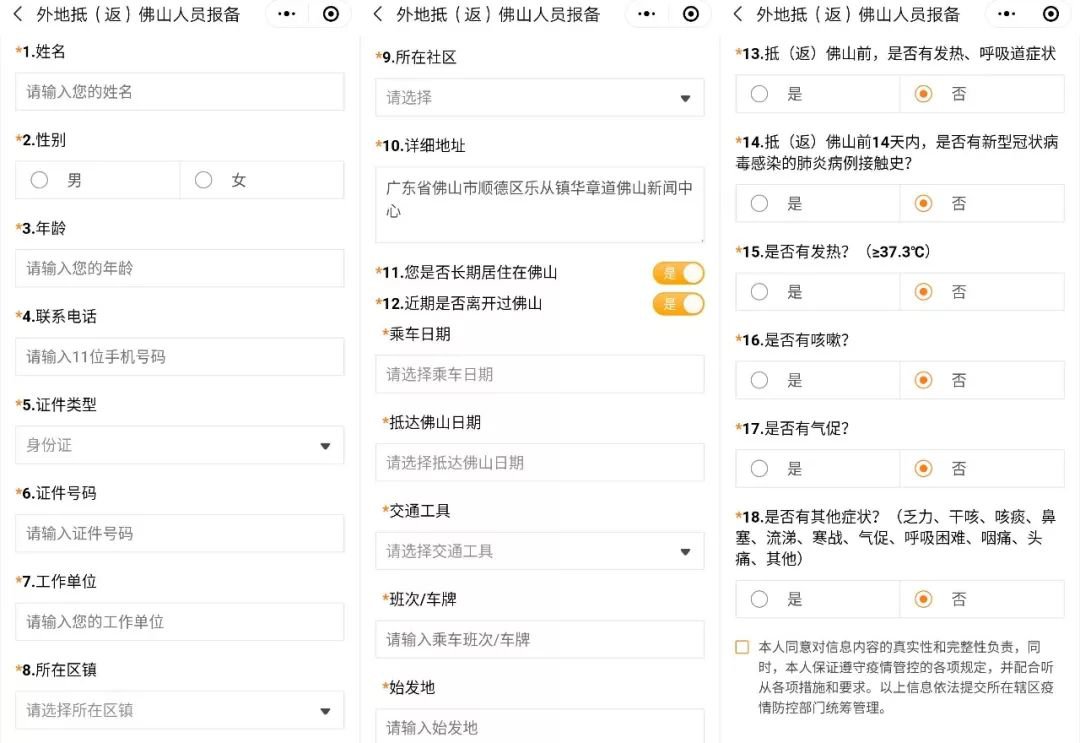Check the 本人同意 agreement checkbox
This screenshot has width=1080, height=743.
[x=742, y=647]
